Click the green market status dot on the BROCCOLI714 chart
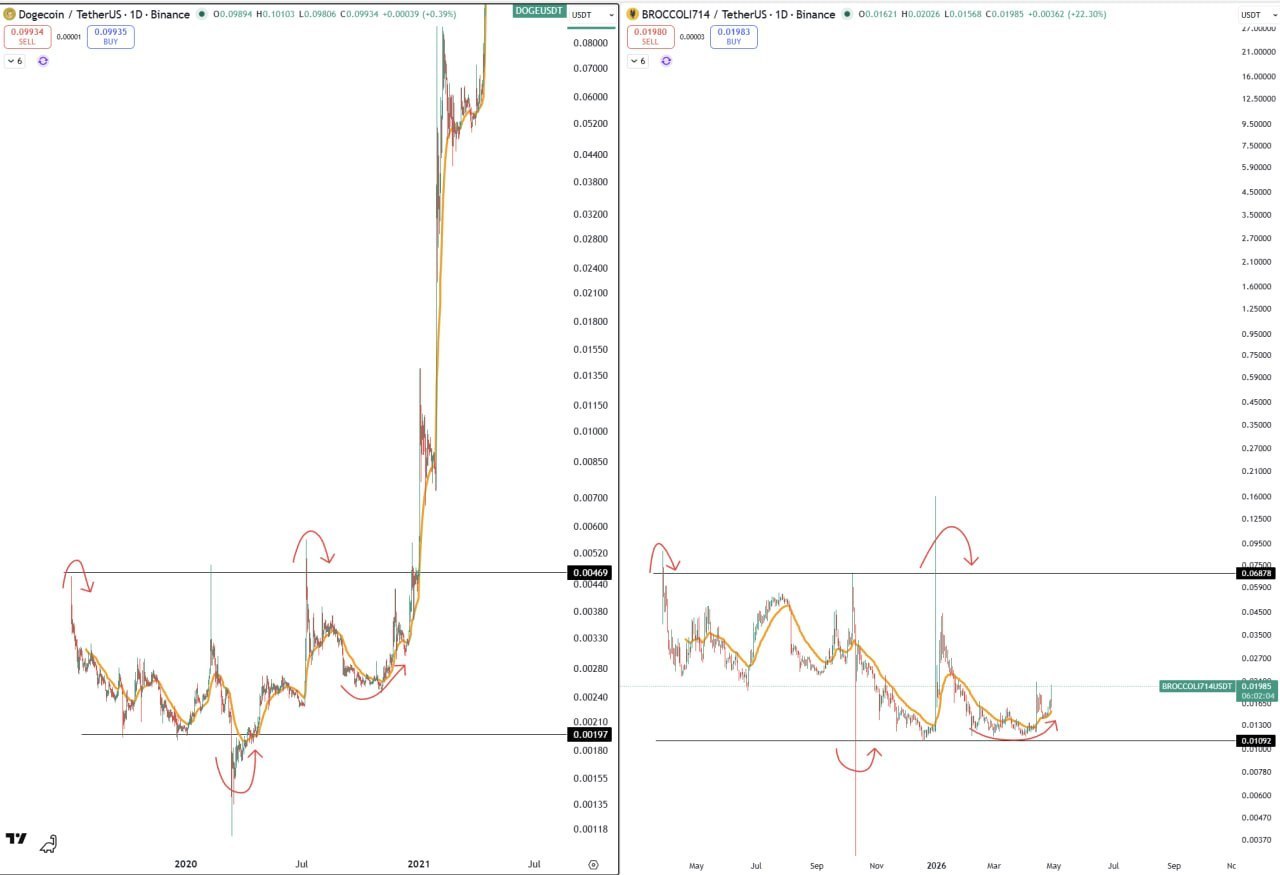This screenshot has height=875, width=1280. click(848, 14)
